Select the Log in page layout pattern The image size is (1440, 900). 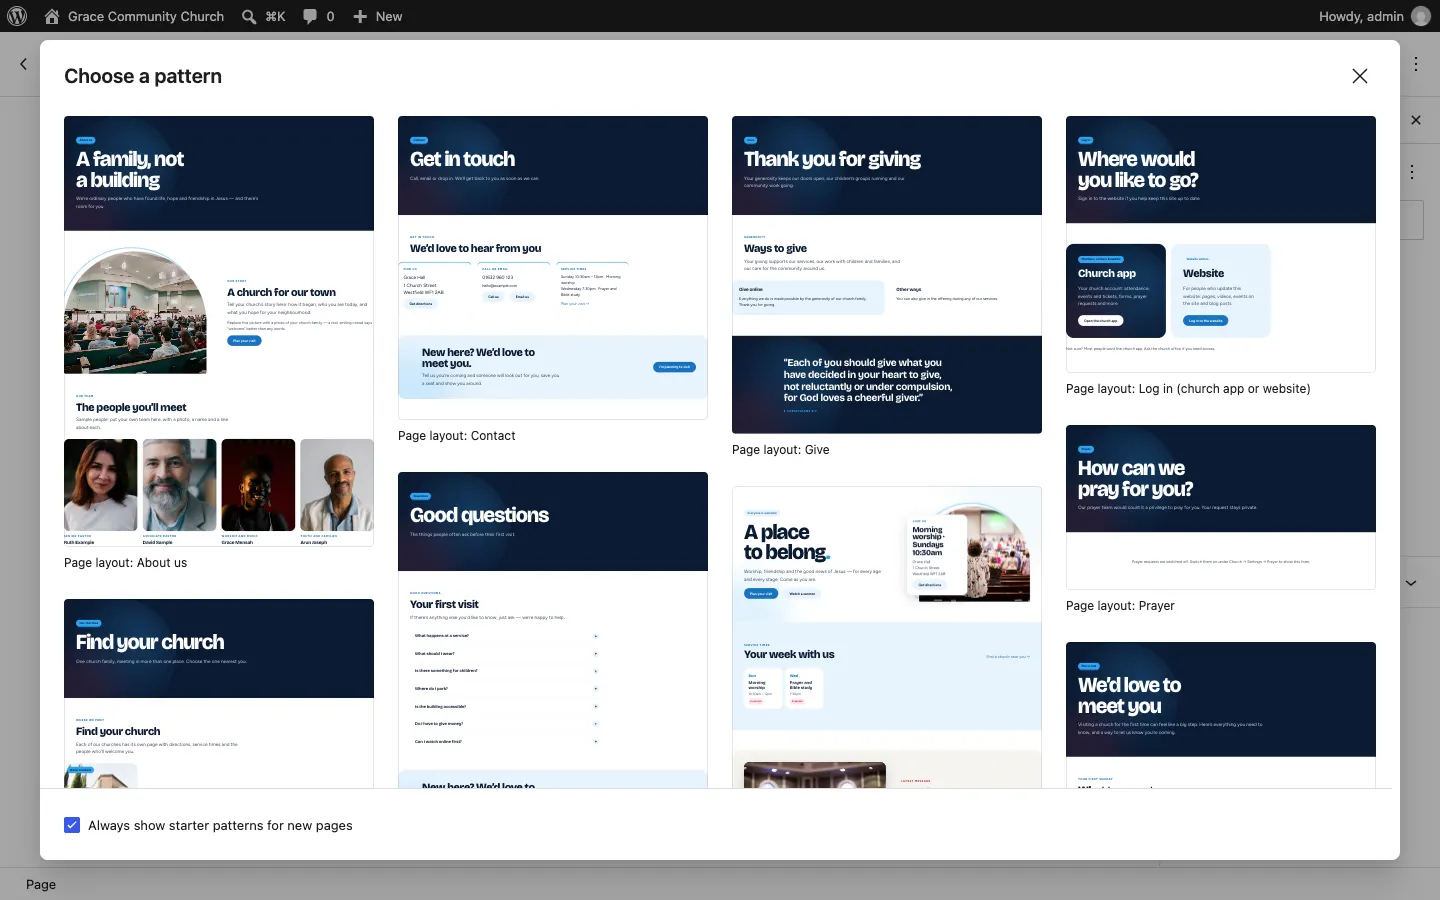(1221, 244)
